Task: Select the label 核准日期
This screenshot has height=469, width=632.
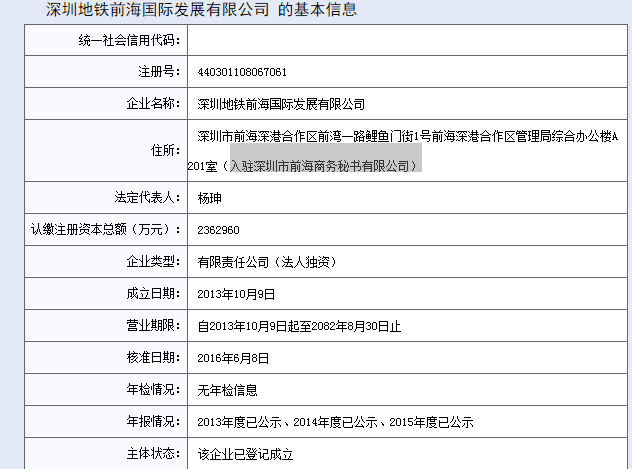Action: click(153, 357)
